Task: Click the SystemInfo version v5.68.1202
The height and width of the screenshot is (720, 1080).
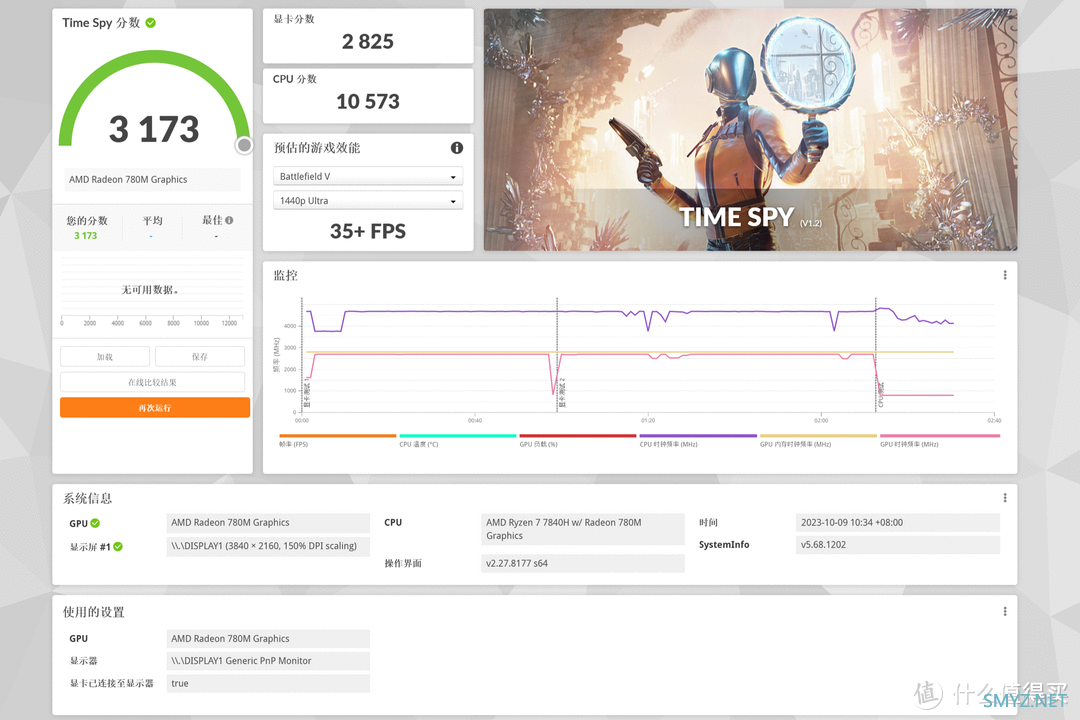Action: [x=897, y=544]
